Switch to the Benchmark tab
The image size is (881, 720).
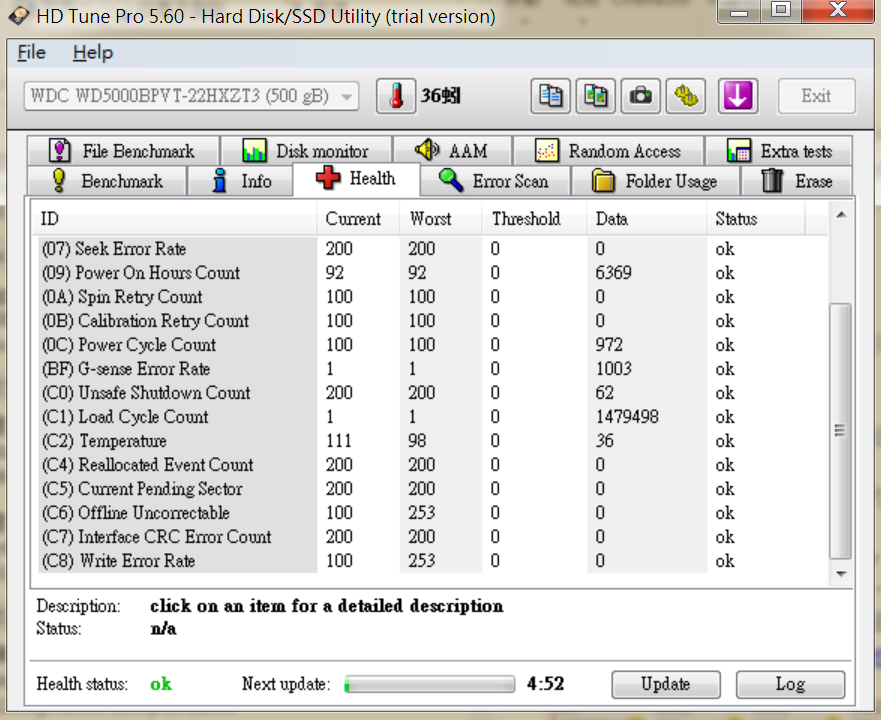[x=107, y=181]
